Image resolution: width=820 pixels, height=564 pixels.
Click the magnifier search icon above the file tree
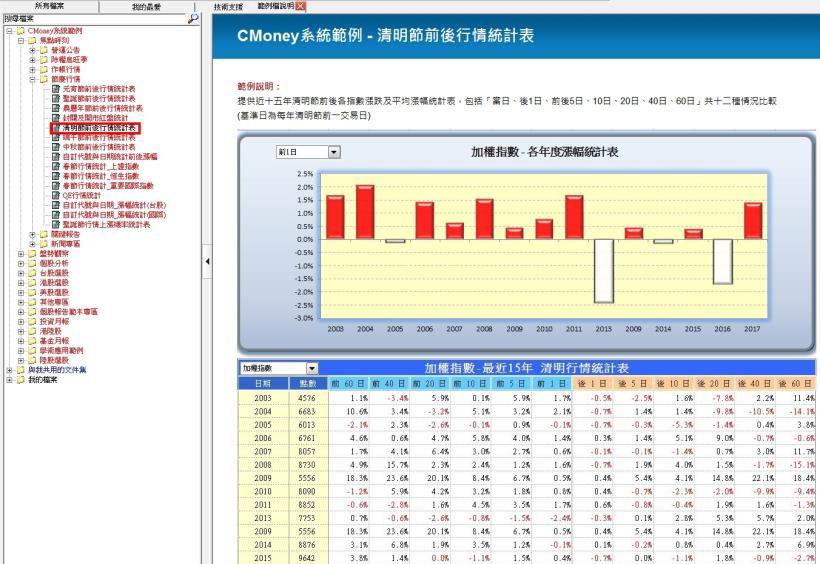point(193,18)
